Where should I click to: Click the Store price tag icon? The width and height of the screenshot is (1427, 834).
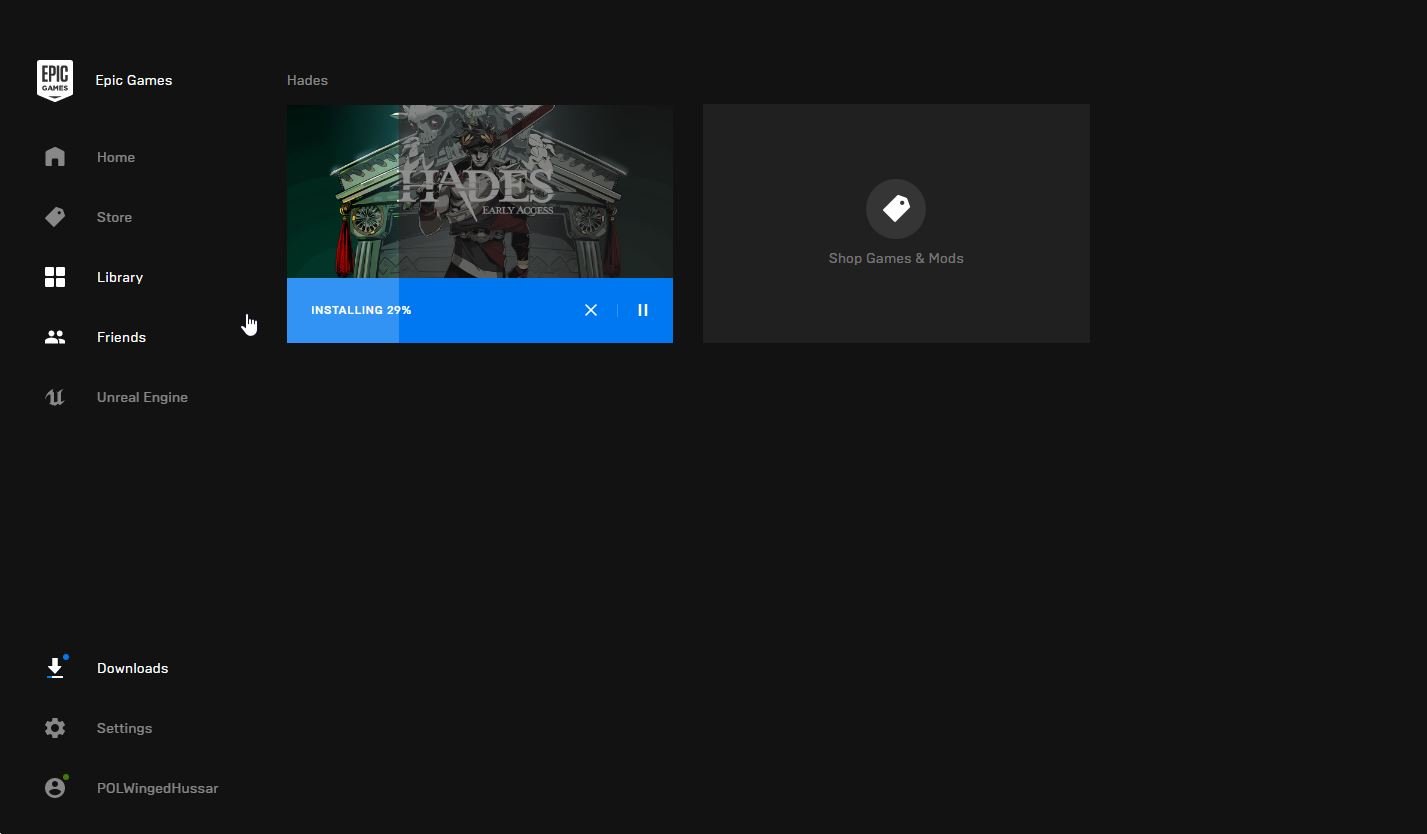tap(55, 217)
